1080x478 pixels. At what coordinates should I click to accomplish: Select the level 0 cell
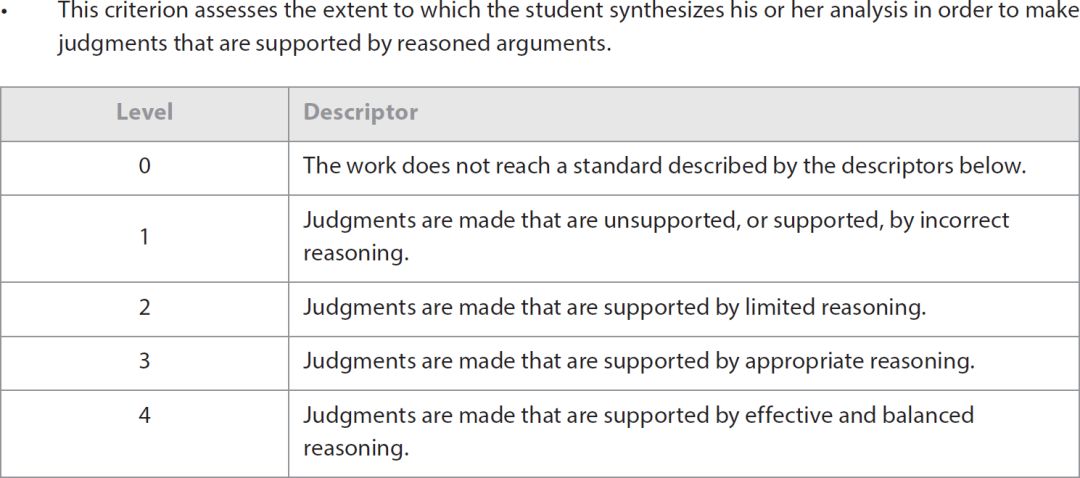point(144,167)
